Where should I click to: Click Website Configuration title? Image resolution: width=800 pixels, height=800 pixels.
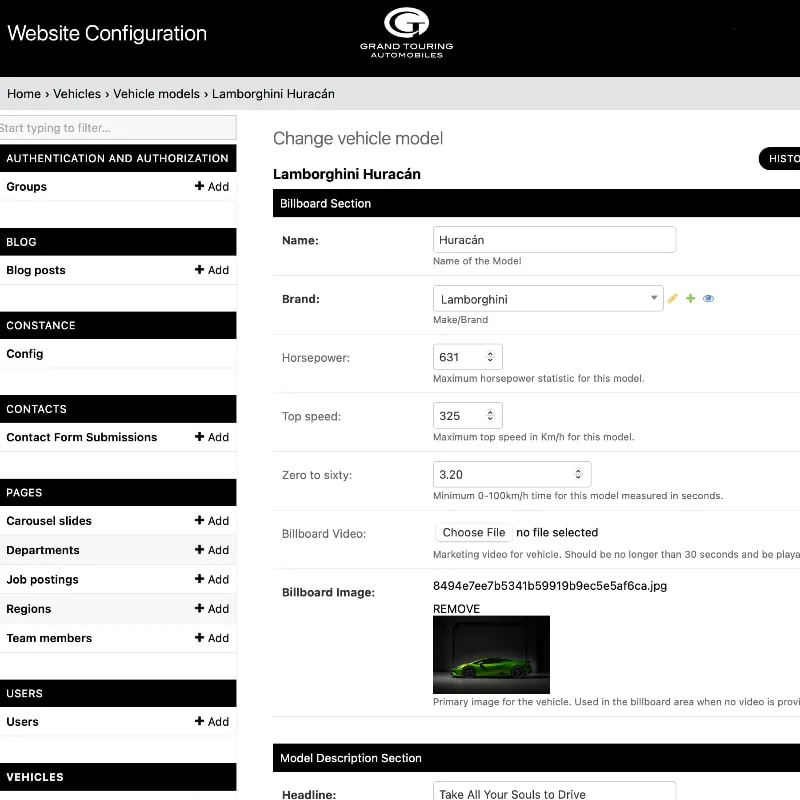click(107, 34)
